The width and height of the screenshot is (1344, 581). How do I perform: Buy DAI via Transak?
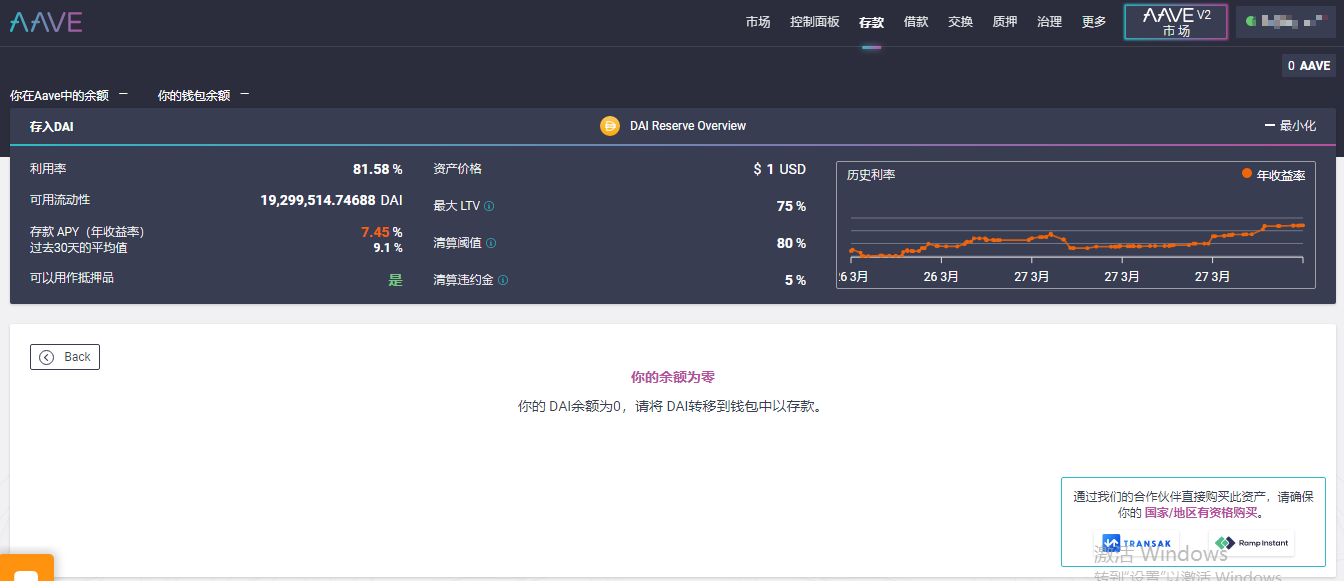coord(1135,543)
